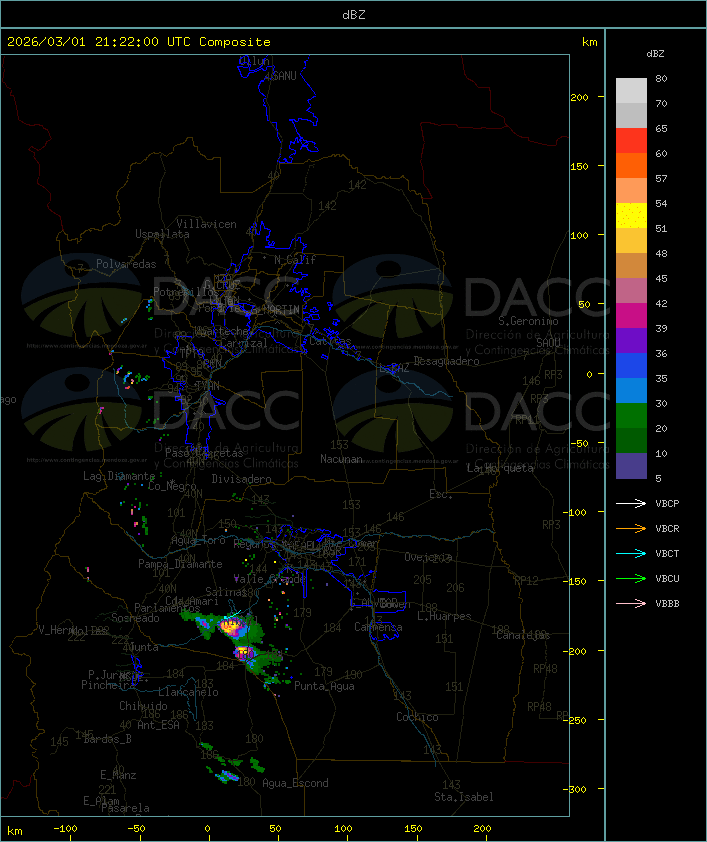Click the N_Calif place label

[x=295, y=260]
